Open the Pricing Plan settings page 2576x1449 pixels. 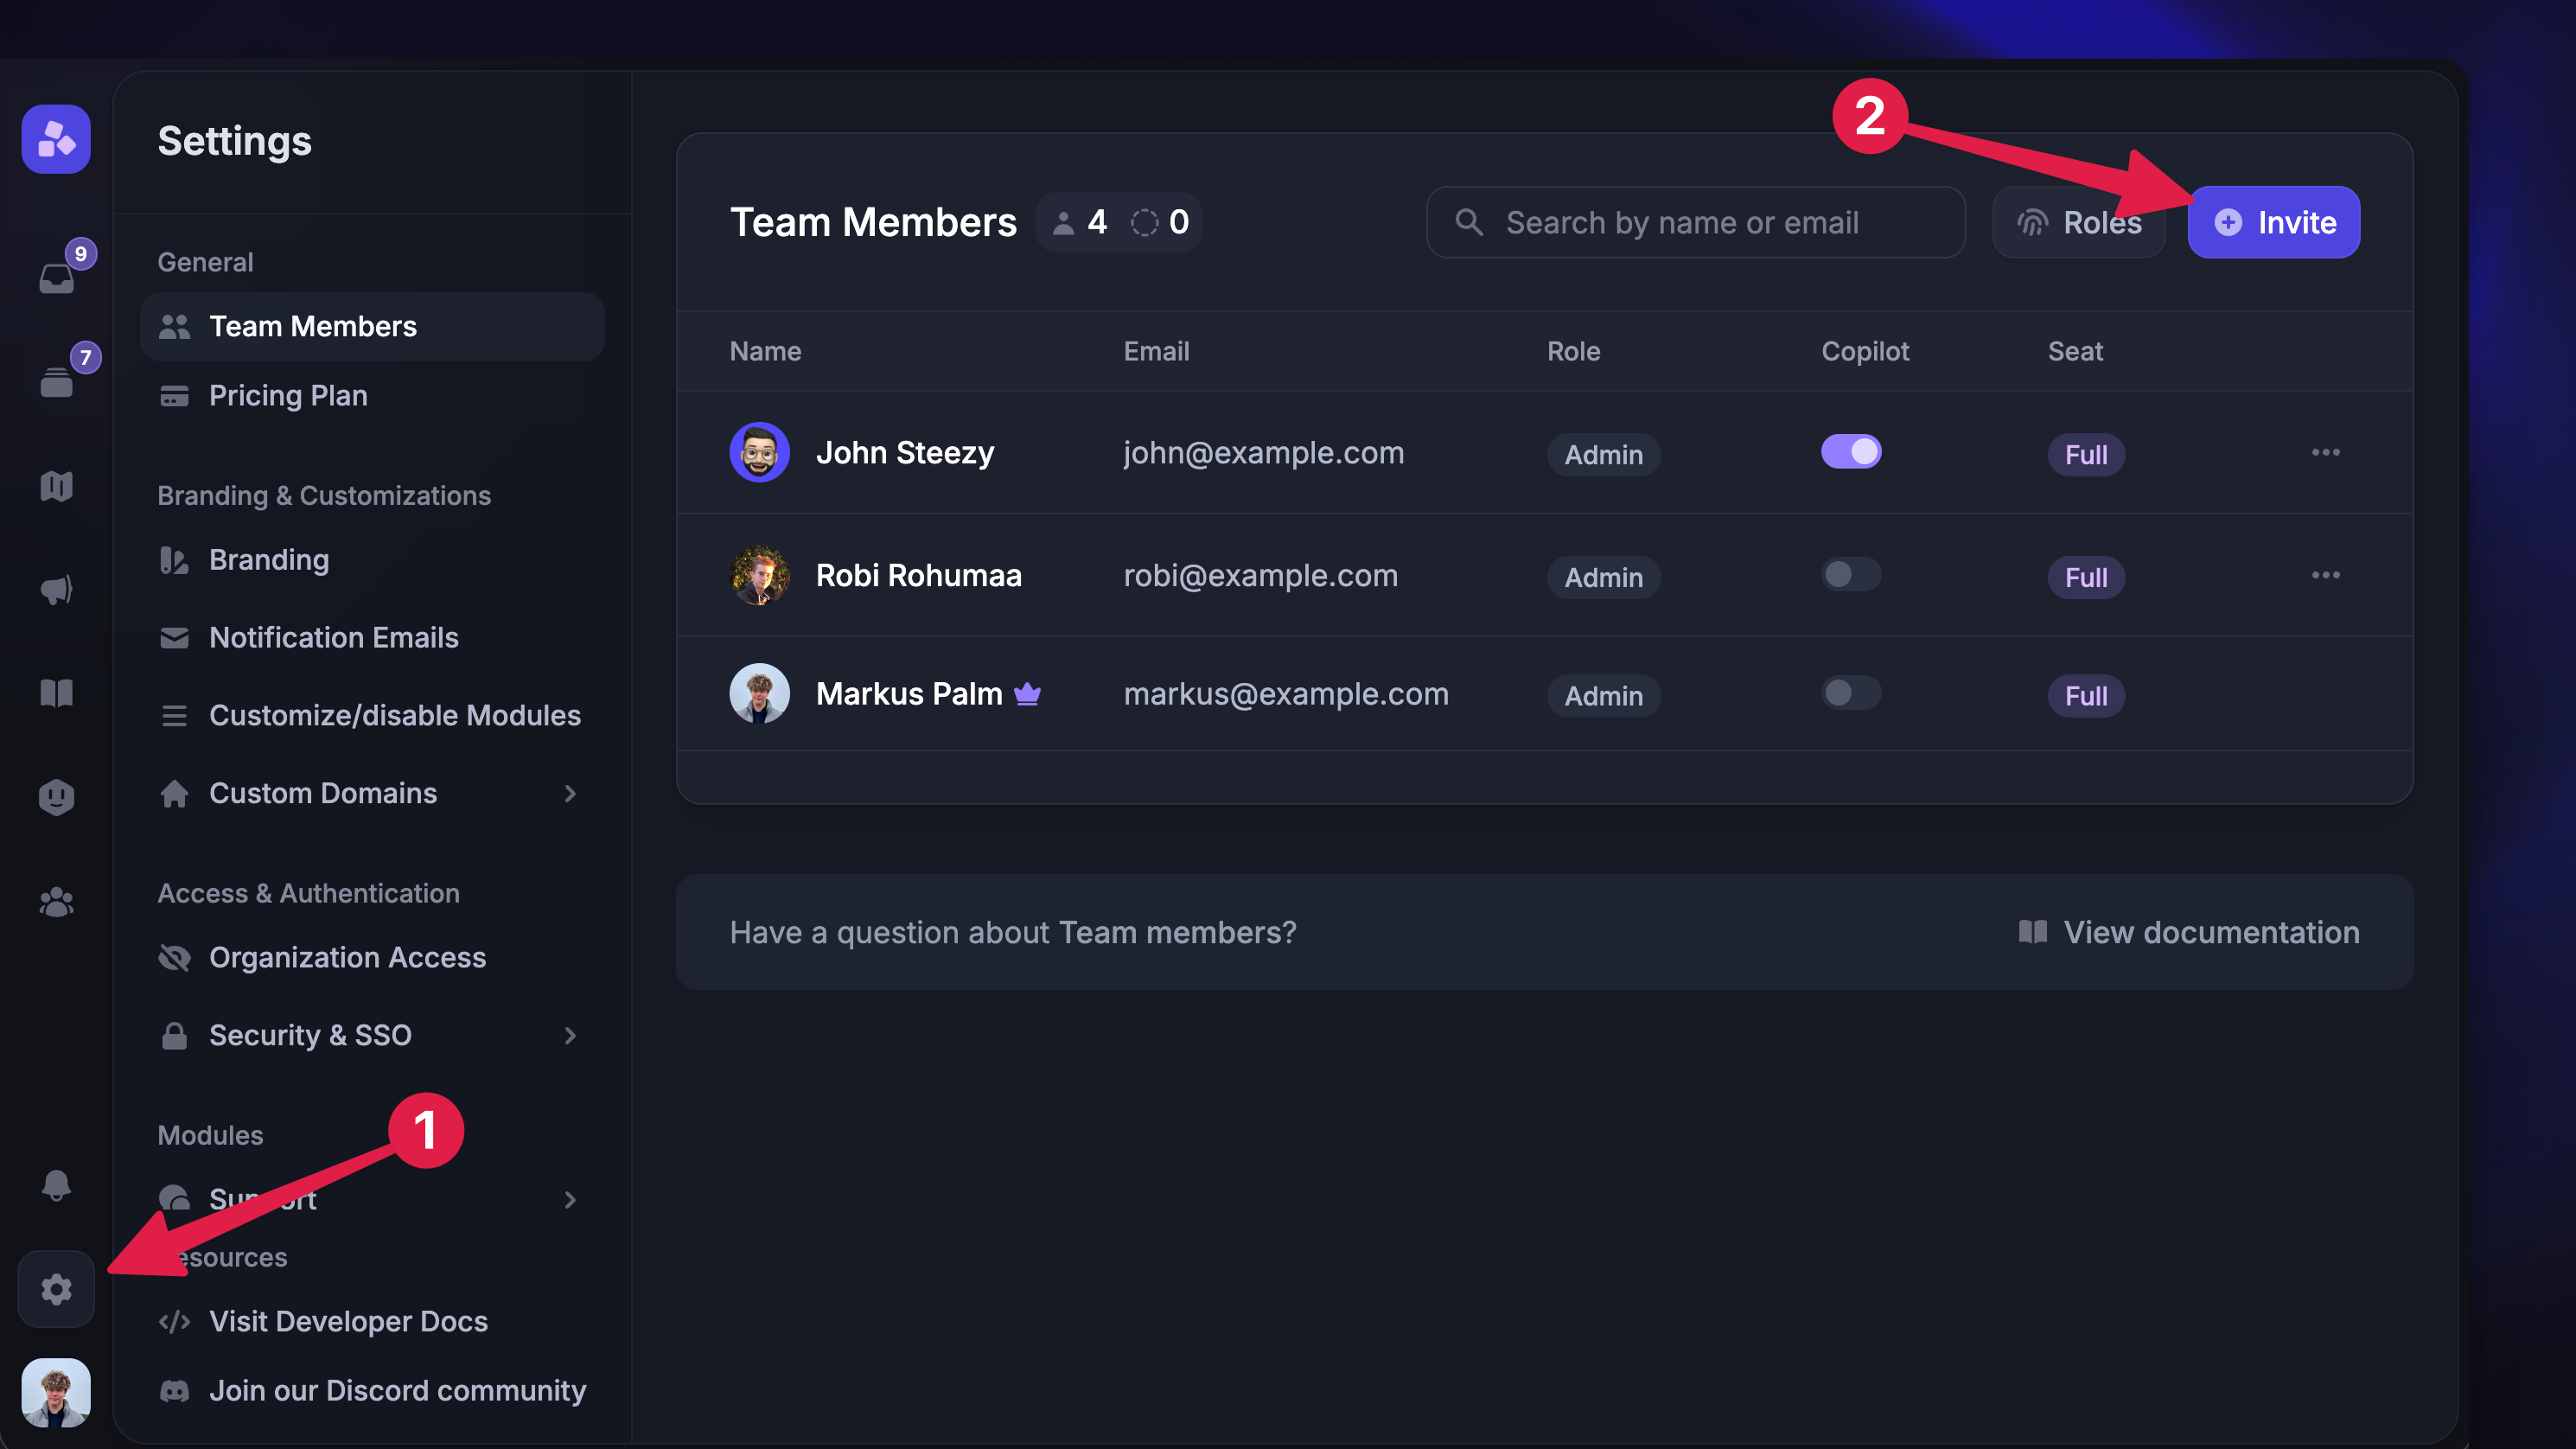[288, 395]
